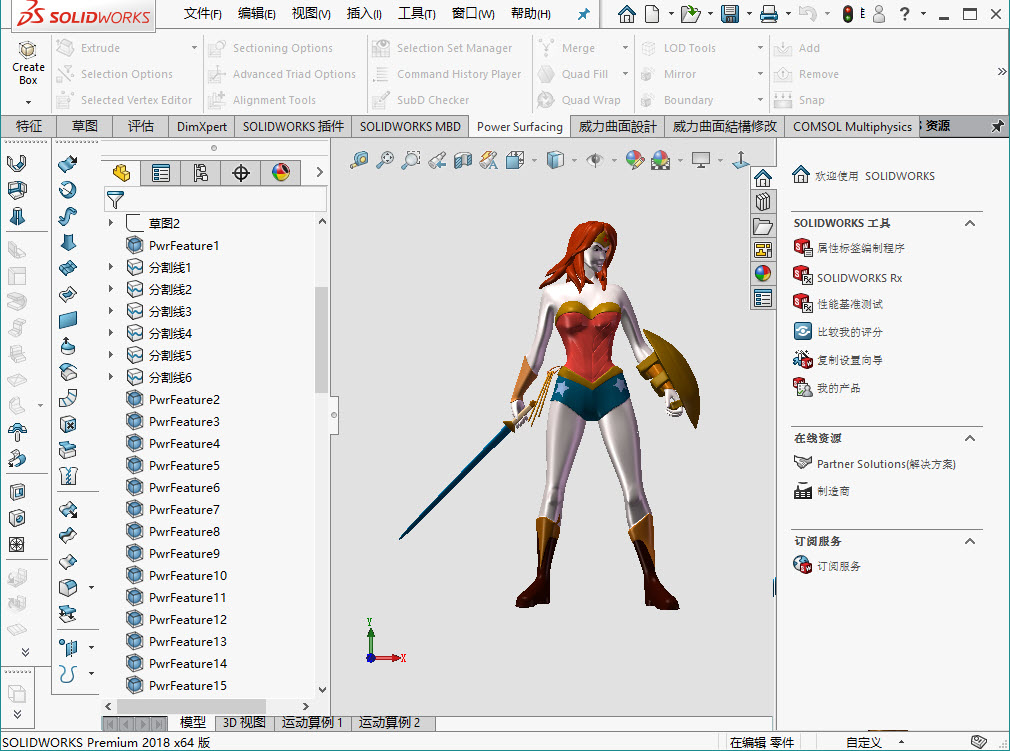
Task: Expand the 分割线6 tree node
Action: coord(111,377)
